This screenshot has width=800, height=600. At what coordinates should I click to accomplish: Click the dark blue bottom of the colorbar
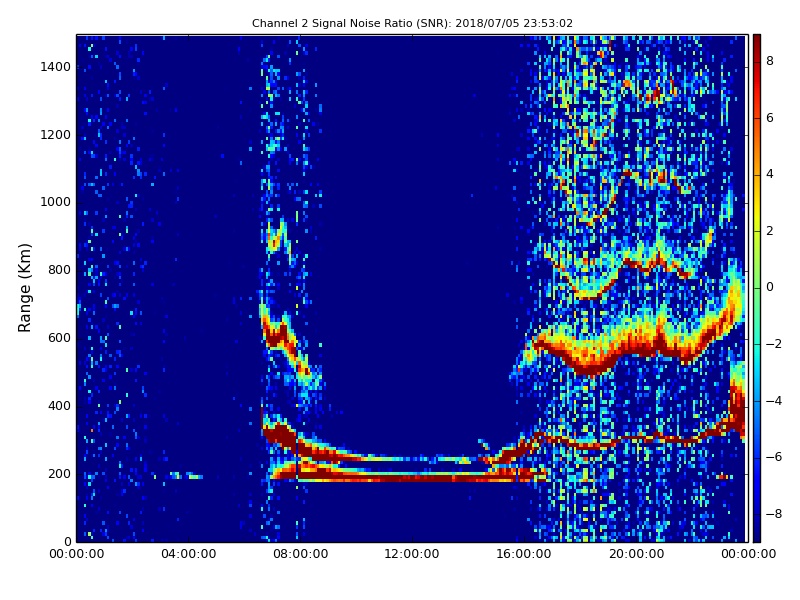pos(757,532)
